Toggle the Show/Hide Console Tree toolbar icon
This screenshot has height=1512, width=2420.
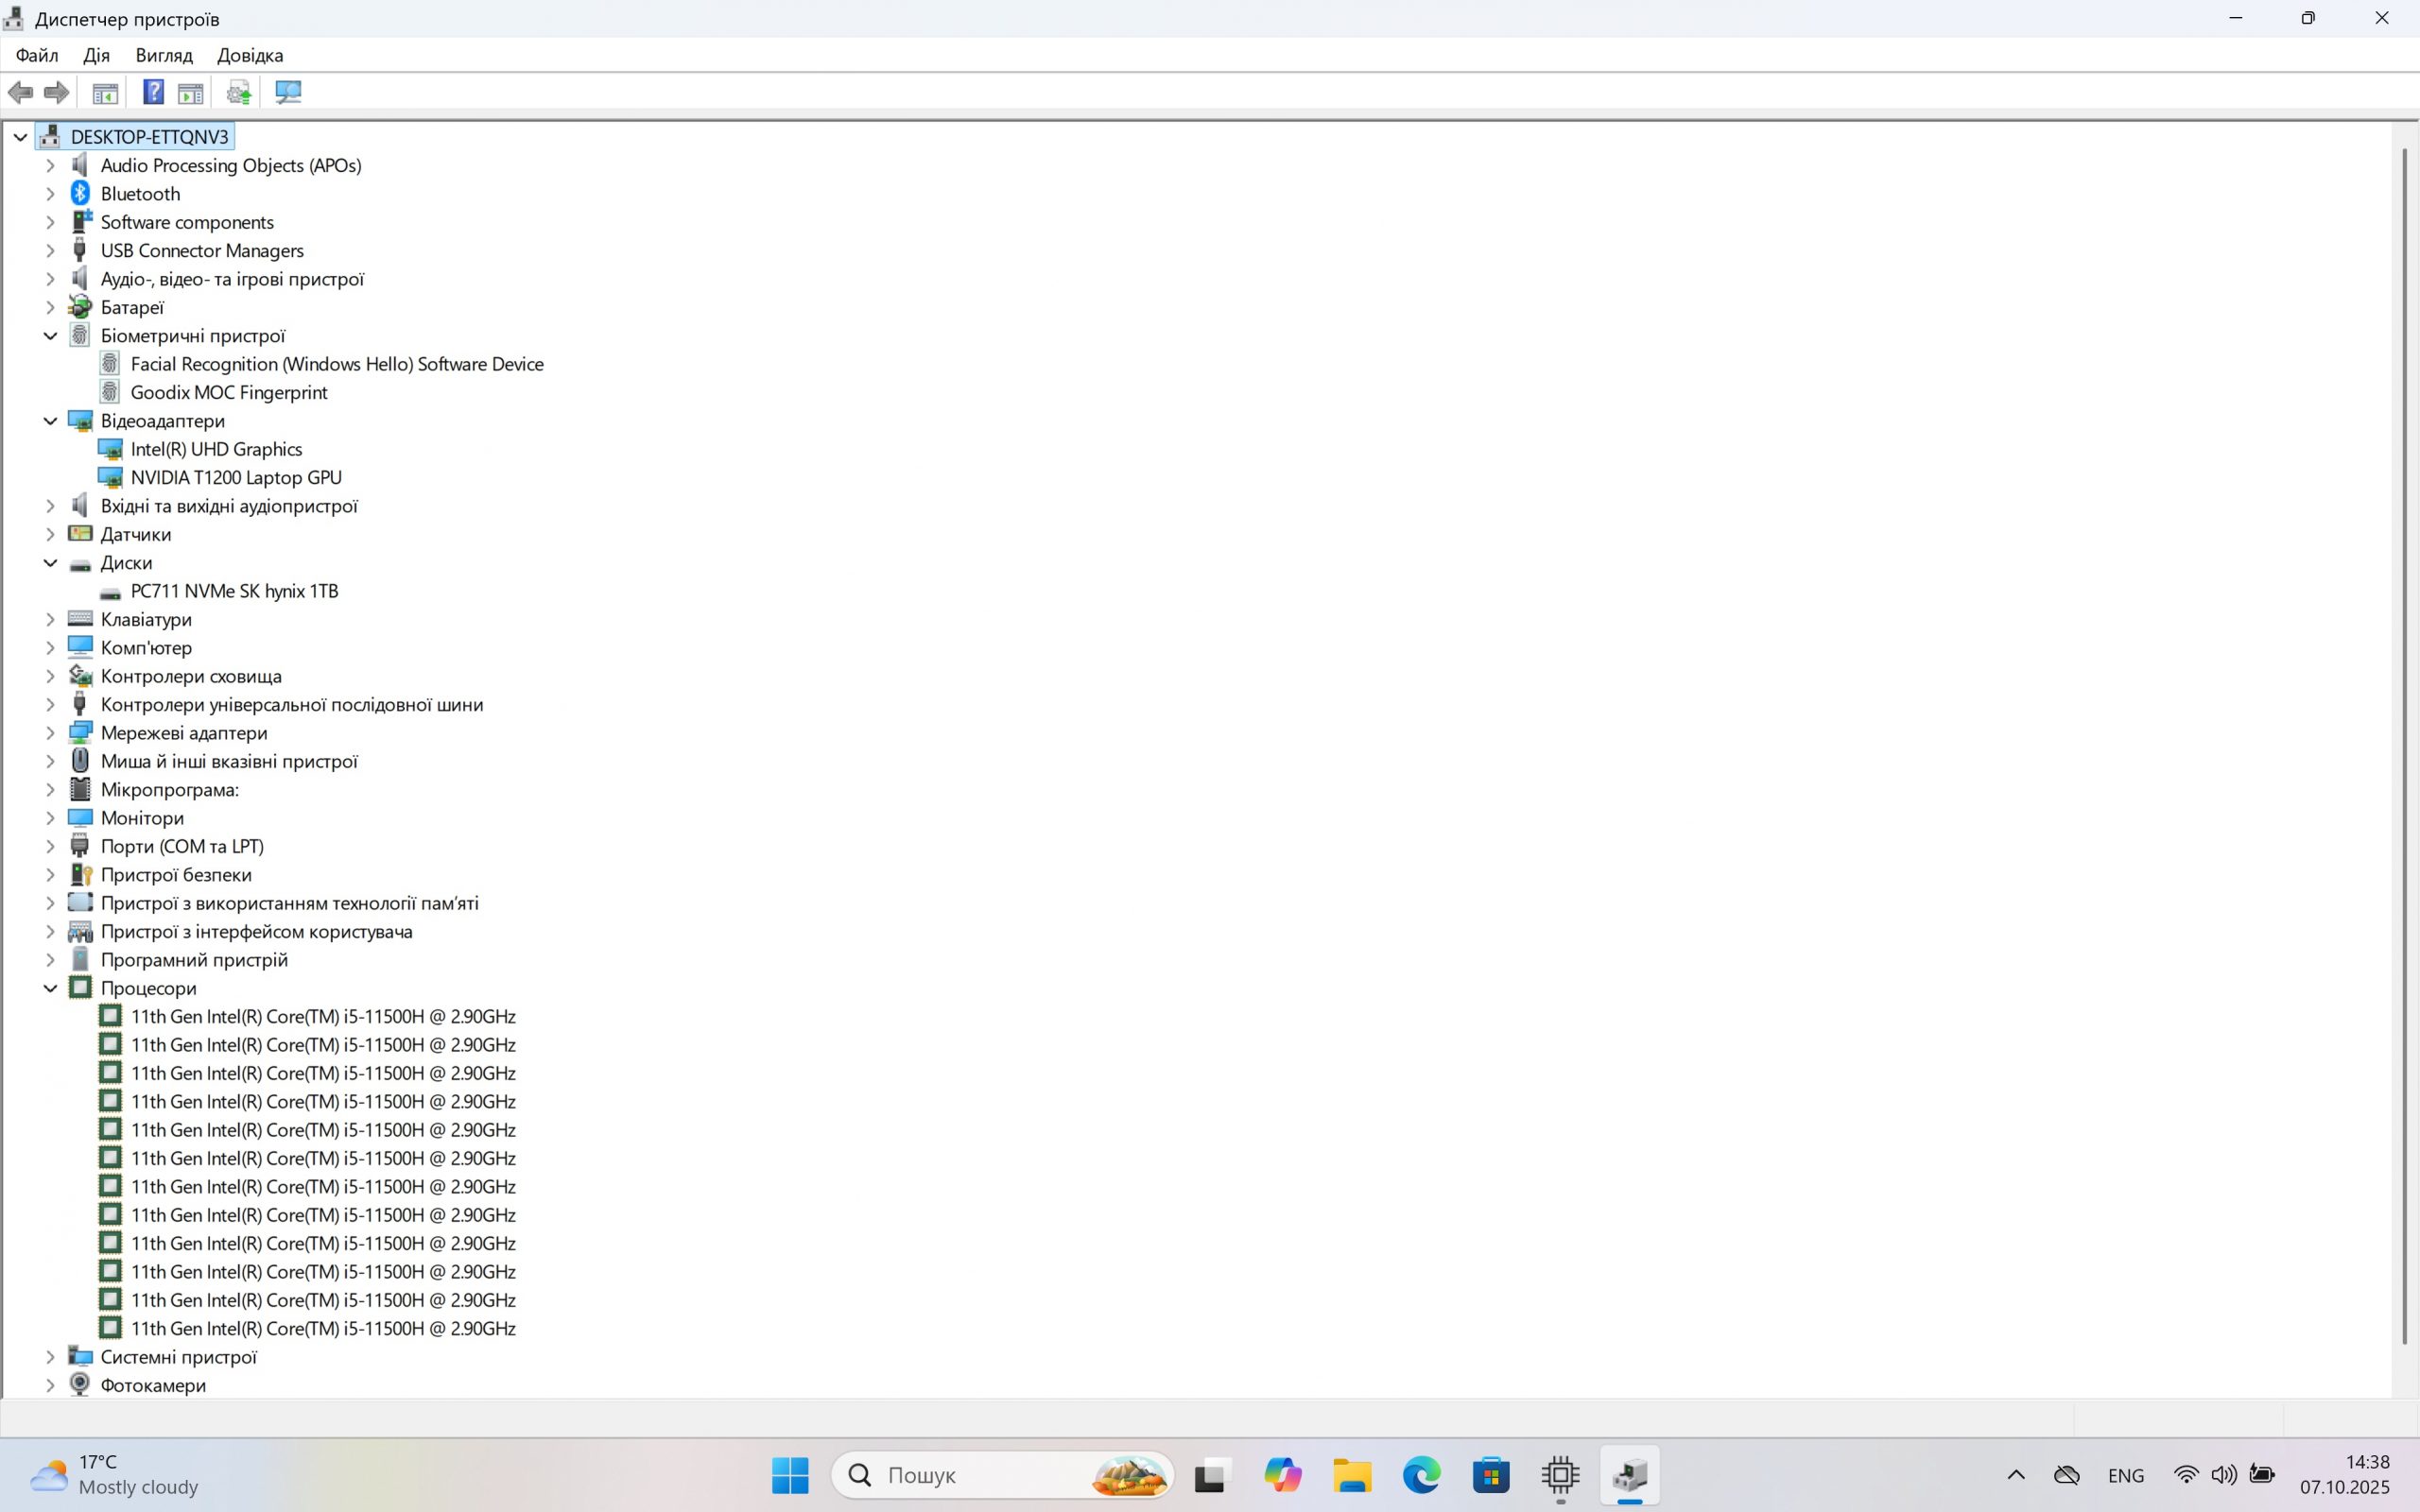105,92
